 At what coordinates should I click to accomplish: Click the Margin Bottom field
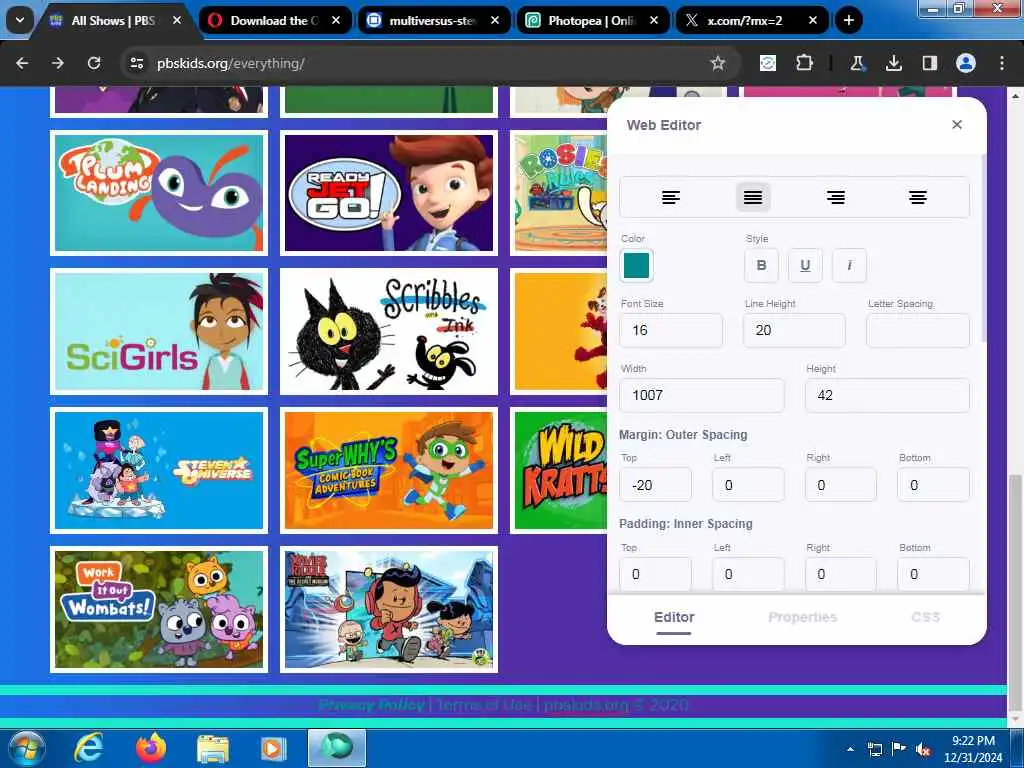(x=933, y=485)
